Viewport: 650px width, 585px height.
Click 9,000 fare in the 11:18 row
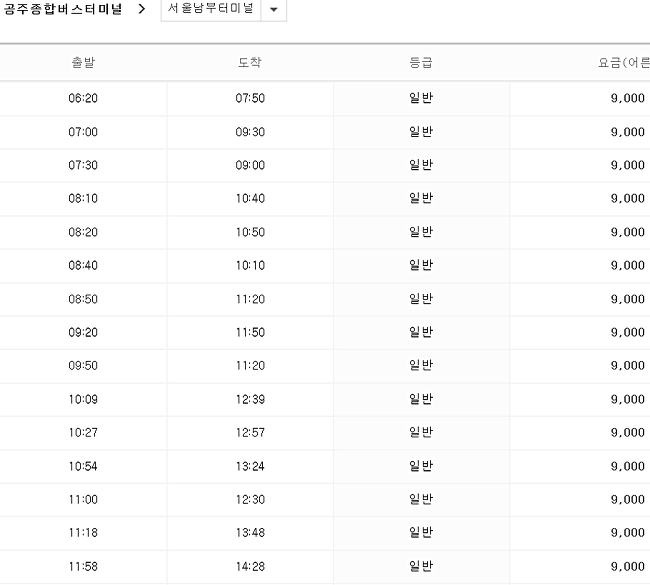point(628,532)
